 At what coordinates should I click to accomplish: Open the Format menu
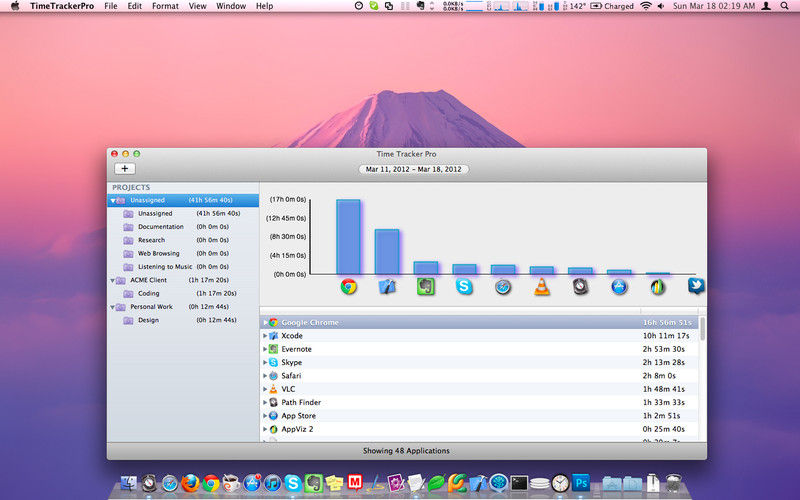[x=165, y=6]
